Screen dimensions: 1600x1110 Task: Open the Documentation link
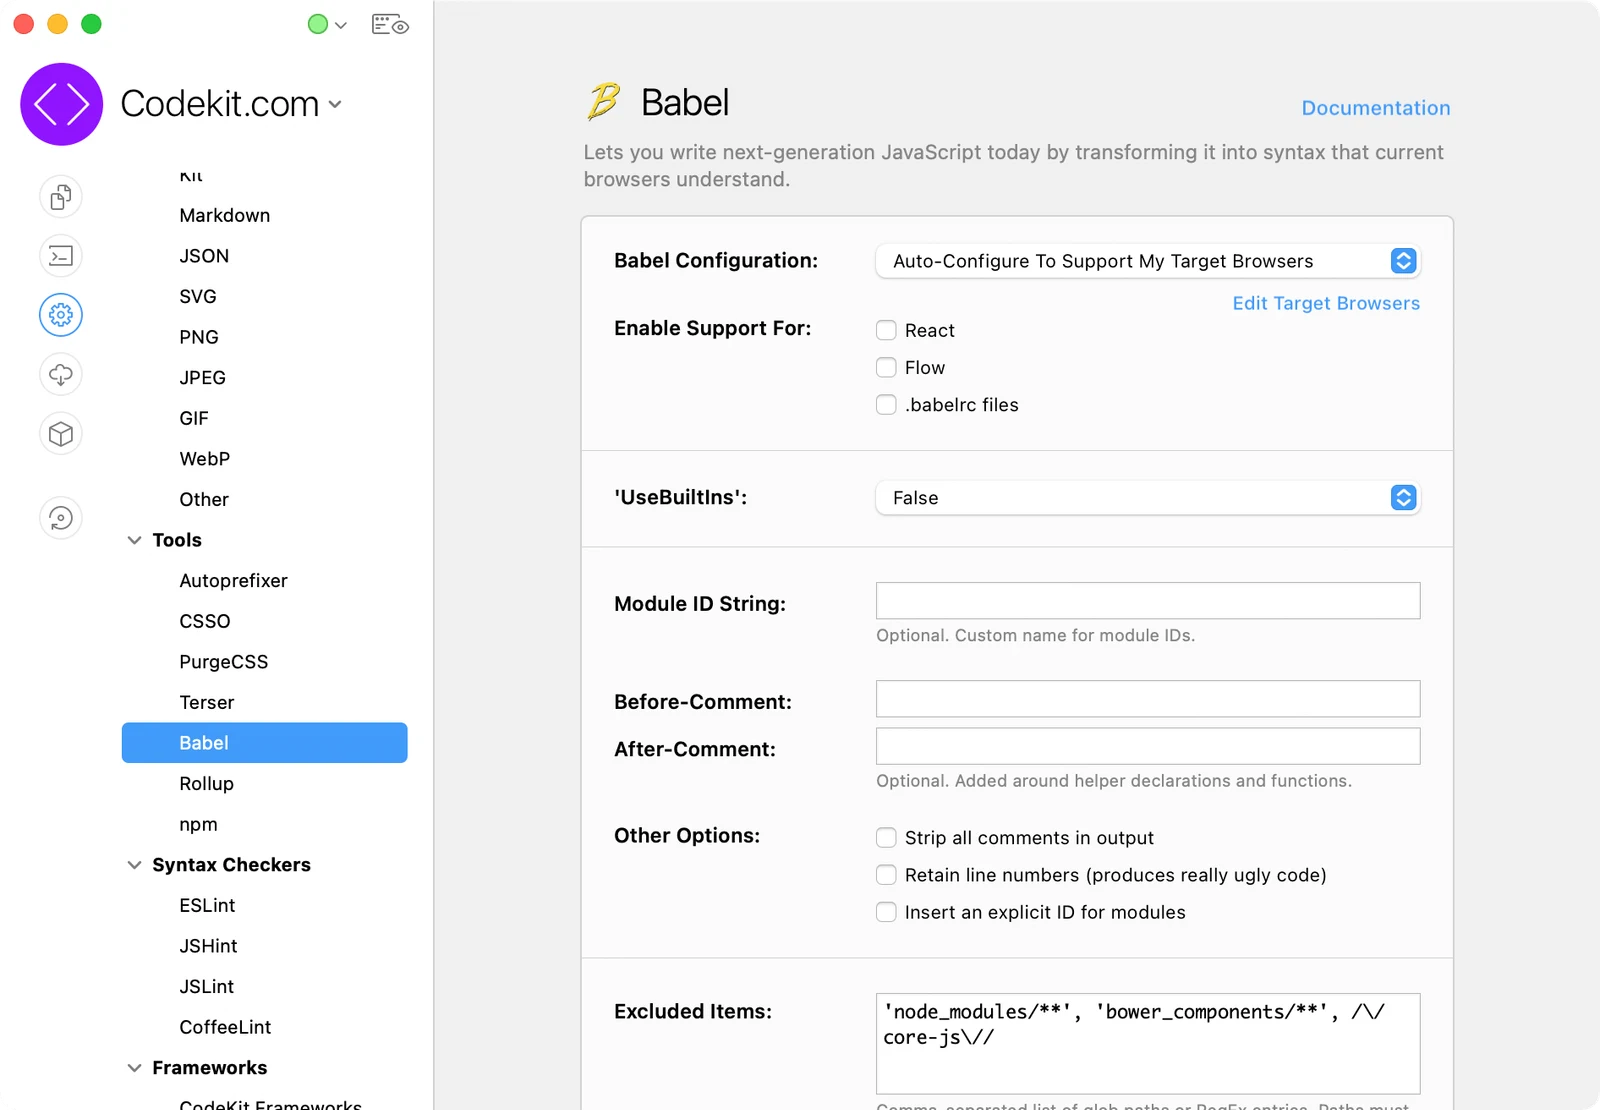click(1376, 108)
